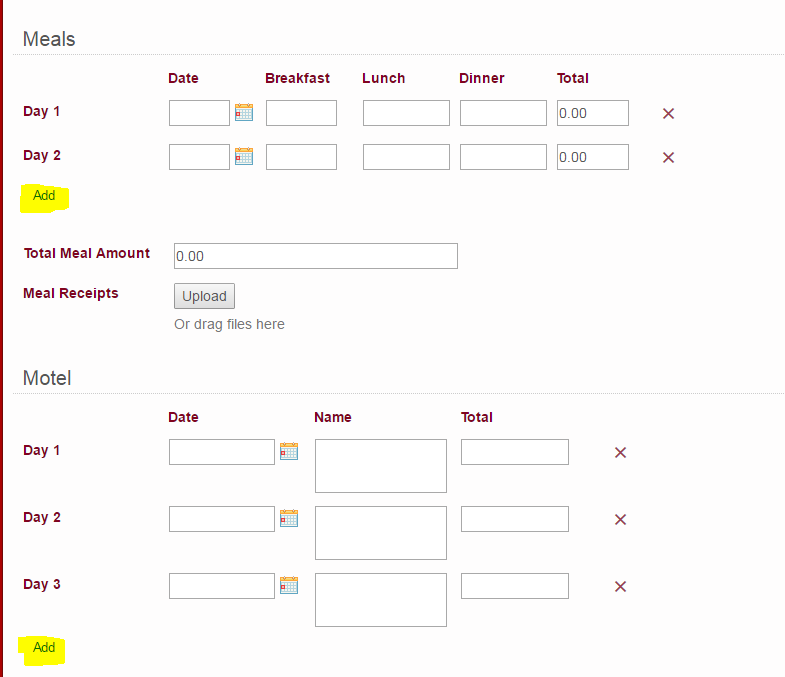The image size is (785, 677).
Task: Open calendar picker for Motel Day 3
Action: pyautogui.click(x=289, y=585)
